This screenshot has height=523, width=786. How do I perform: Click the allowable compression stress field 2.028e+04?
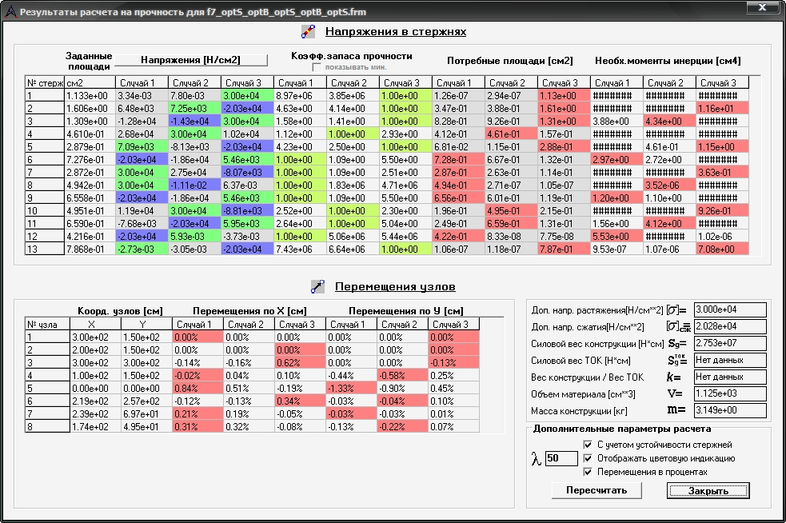click(730, 326)
